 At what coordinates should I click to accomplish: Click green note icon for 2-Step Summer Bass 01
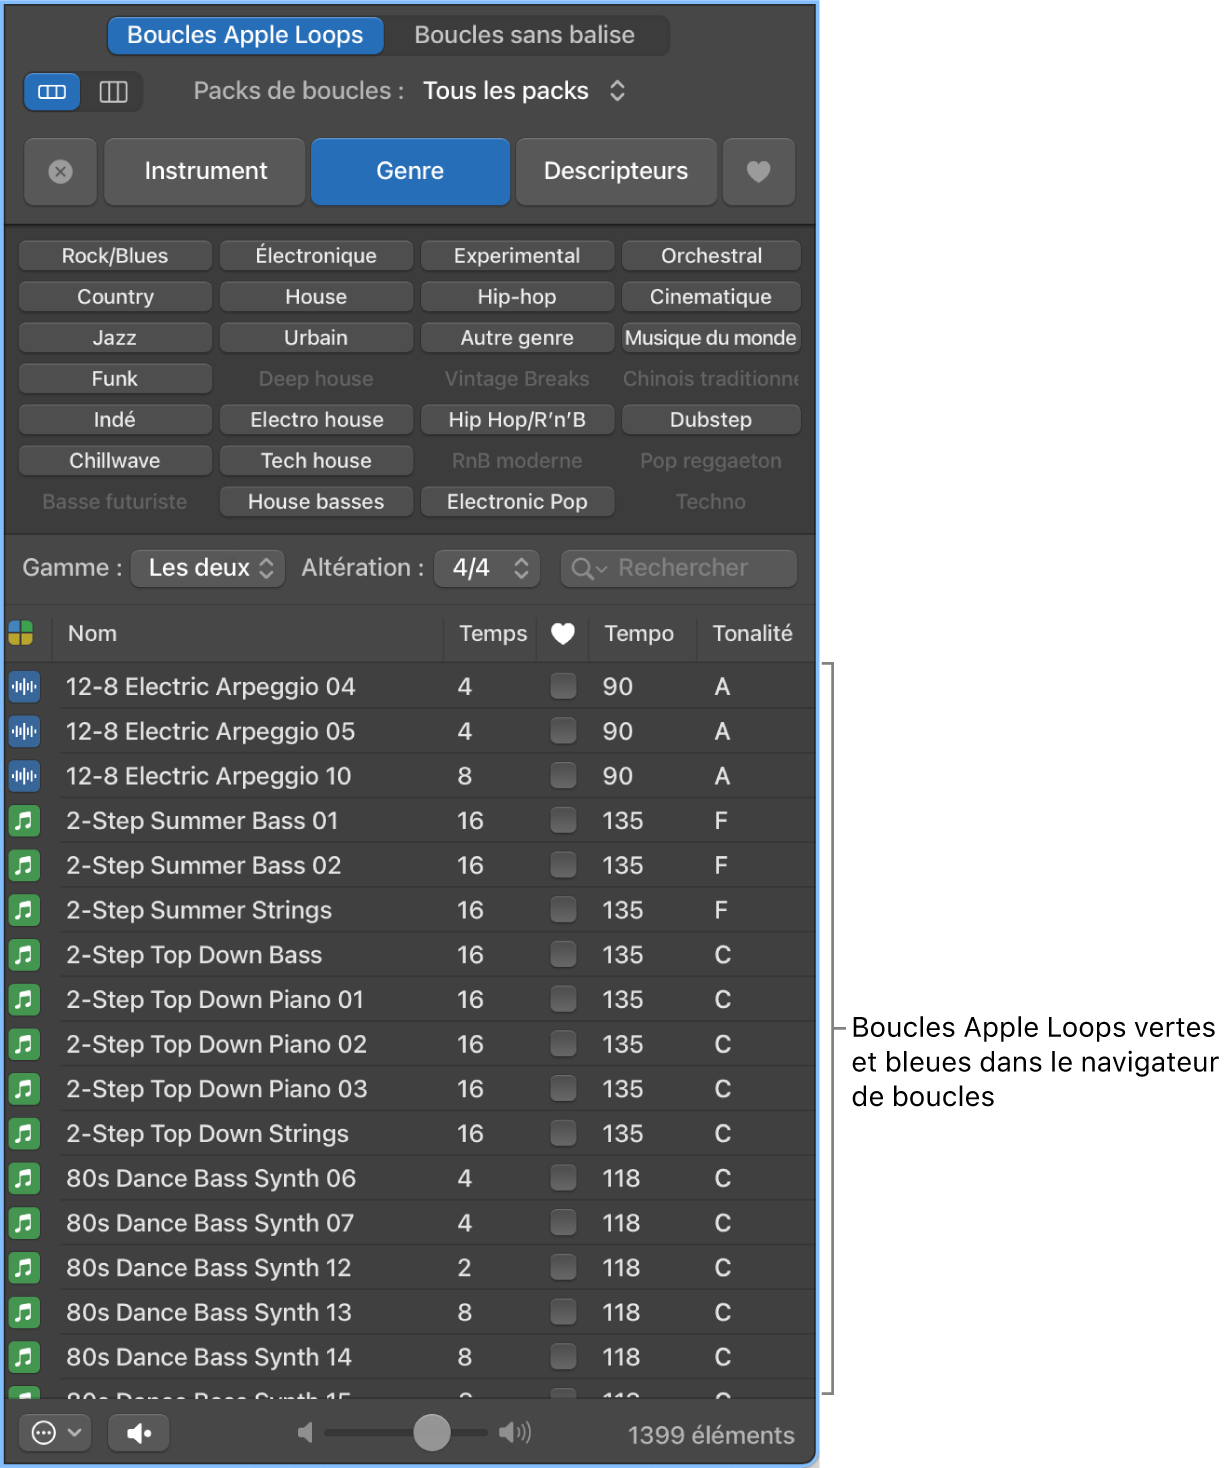[x=24, y=821]
